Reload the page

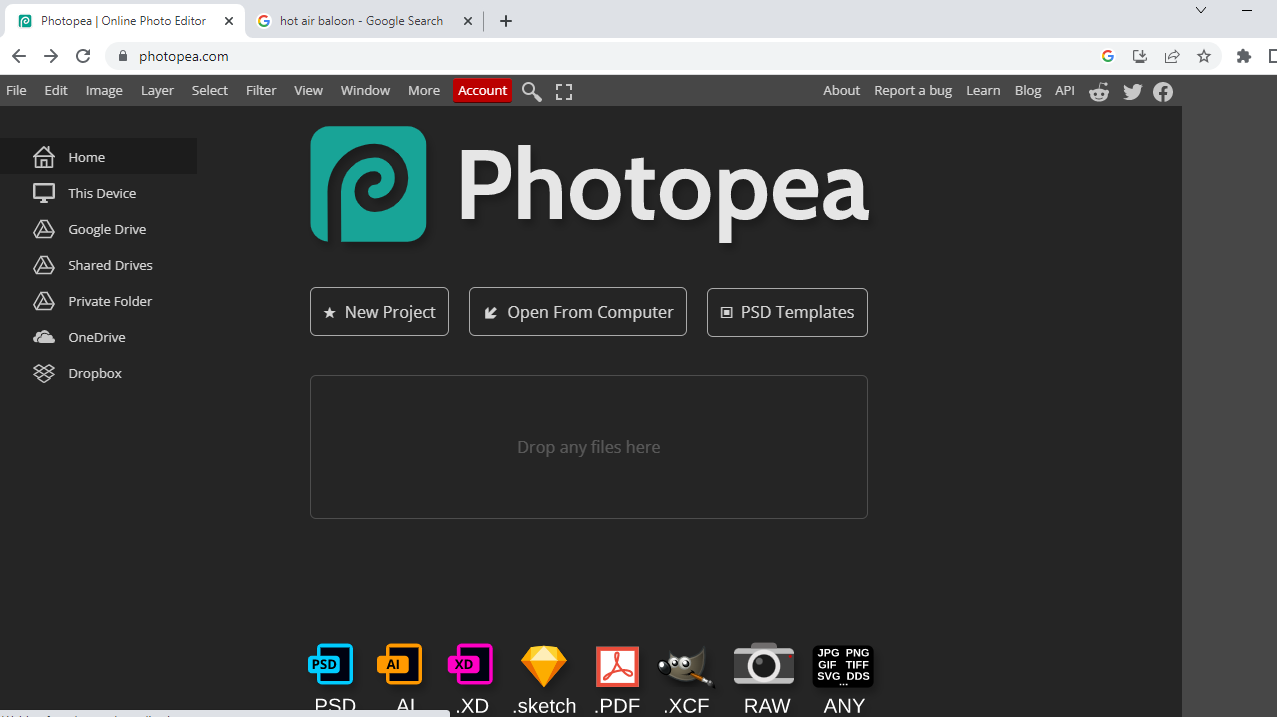[84, 56]
